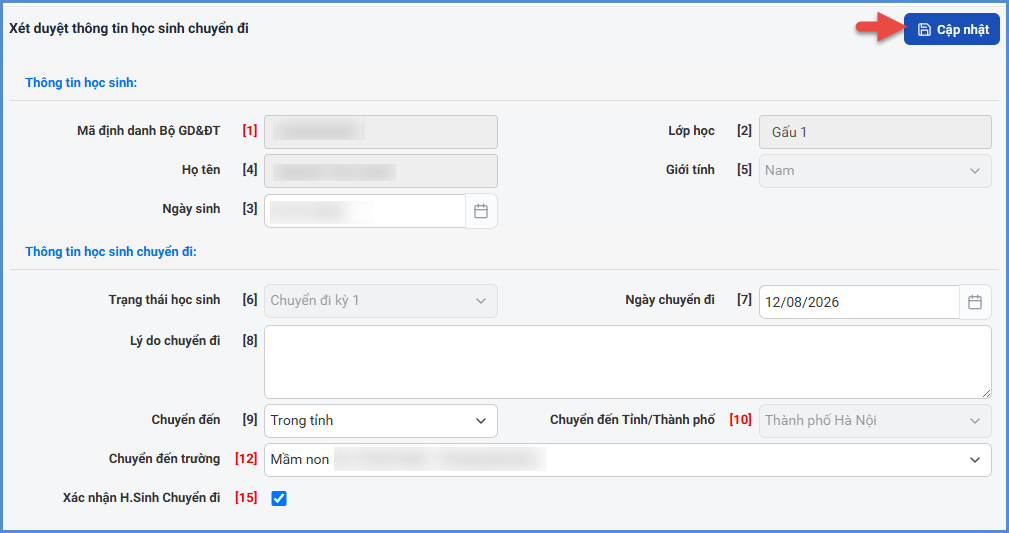
Task: Focus the Lý do chuyển đi text area
Action: coord(627,362)
